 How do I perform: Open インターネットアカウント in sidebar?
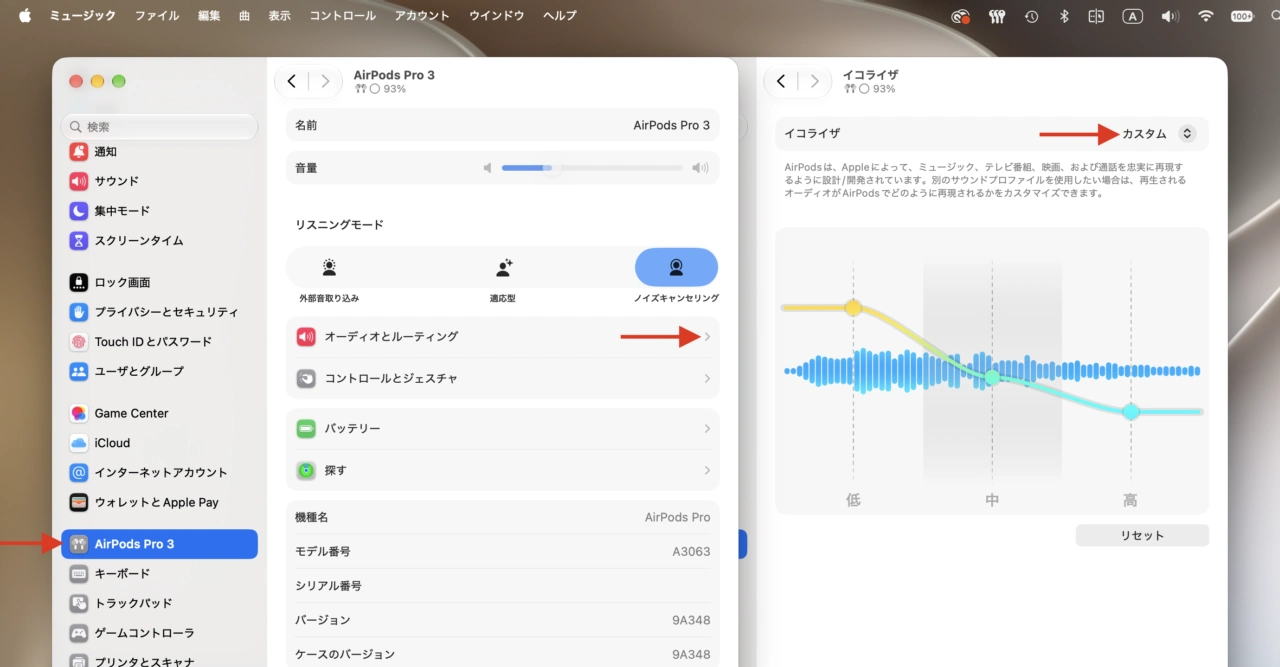[160, 472]
